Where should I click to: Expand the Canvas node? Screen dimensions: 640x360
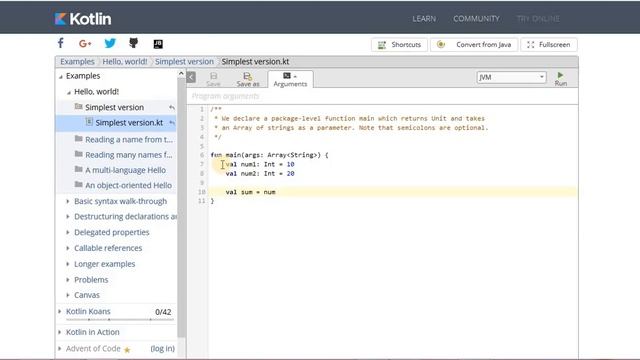tap(68, 295)
